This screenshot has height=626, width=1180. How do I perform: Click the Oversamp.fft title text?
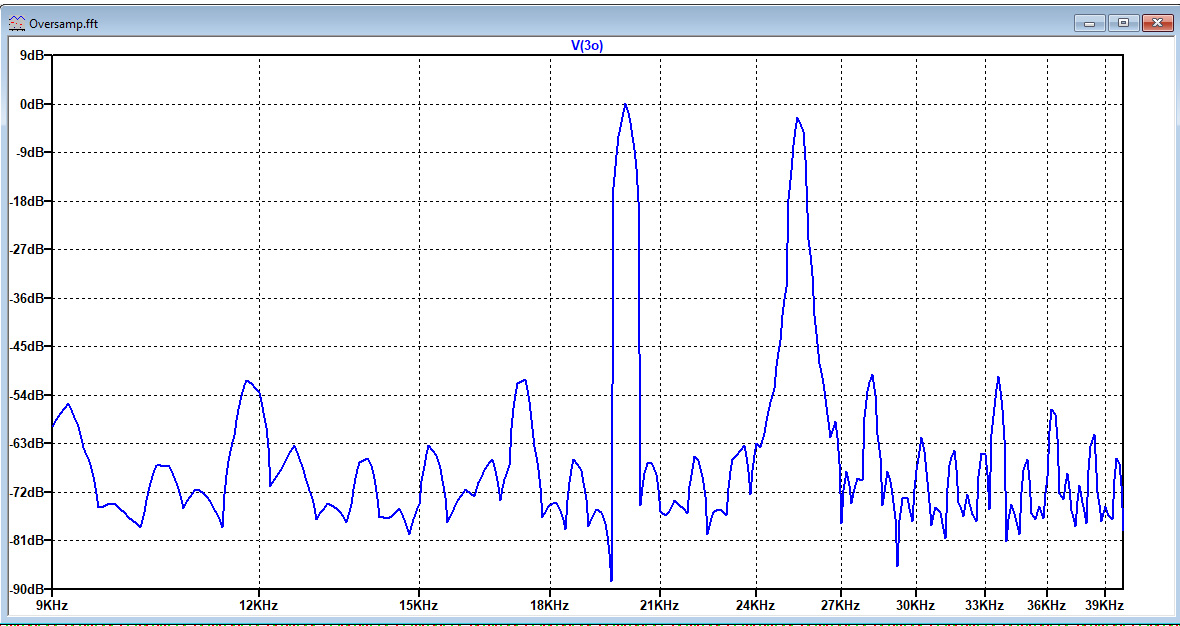(x=64, y=24)
